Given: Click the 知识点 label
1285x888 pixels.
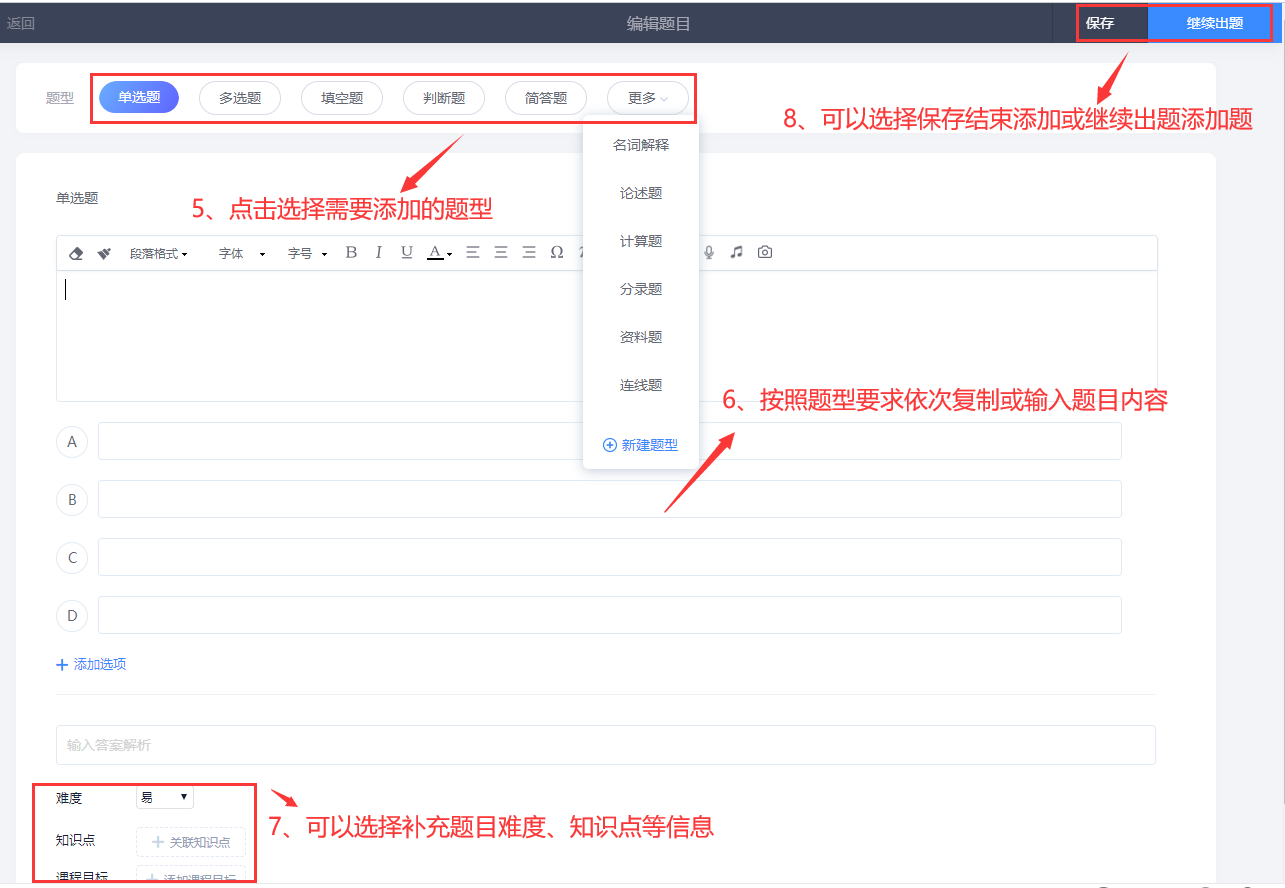Looking at the screenshot, I should click(x=76, y=840).
